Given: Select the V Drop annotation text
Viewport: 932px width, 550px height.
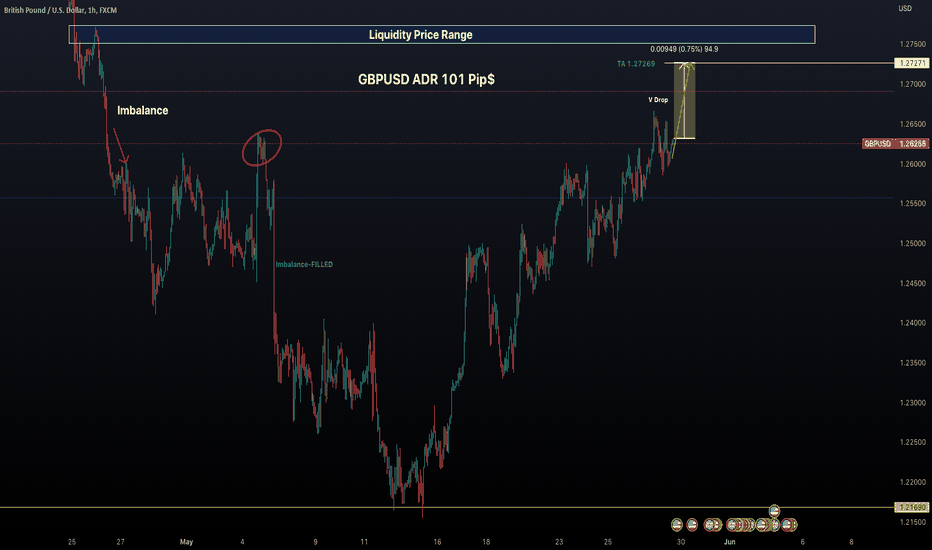Looking at the screenshot, I should pos(658,100).
